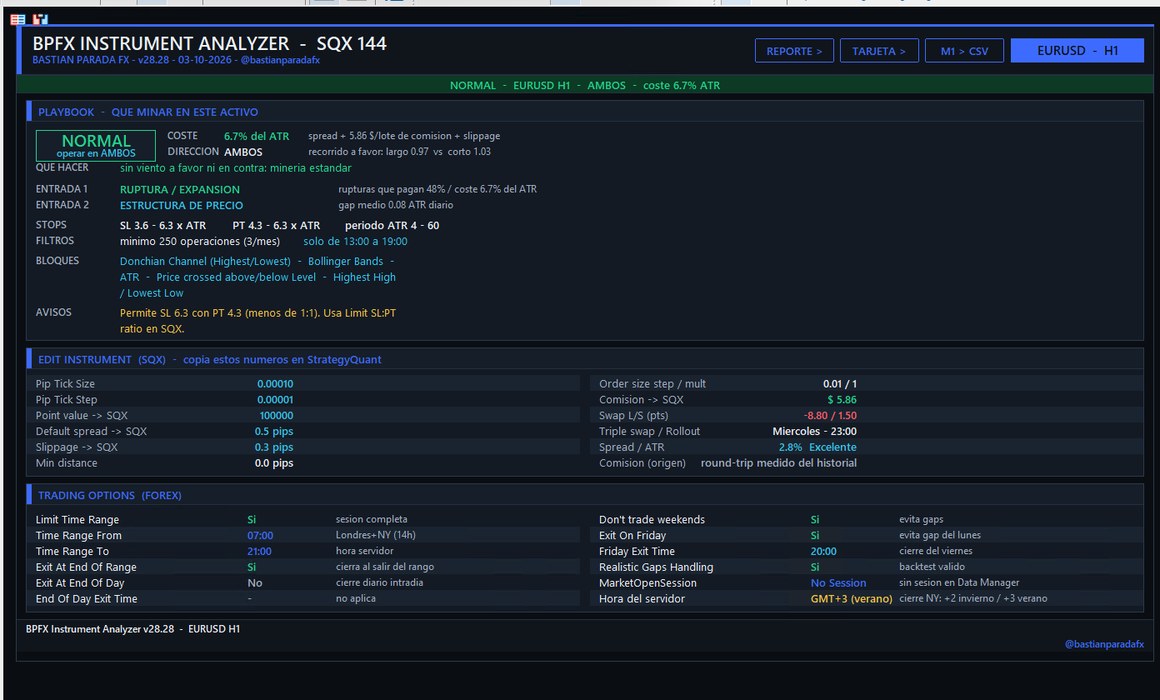Click the Default spread value 0.5 pips
Screen dimensions: 1160x700
274,431
